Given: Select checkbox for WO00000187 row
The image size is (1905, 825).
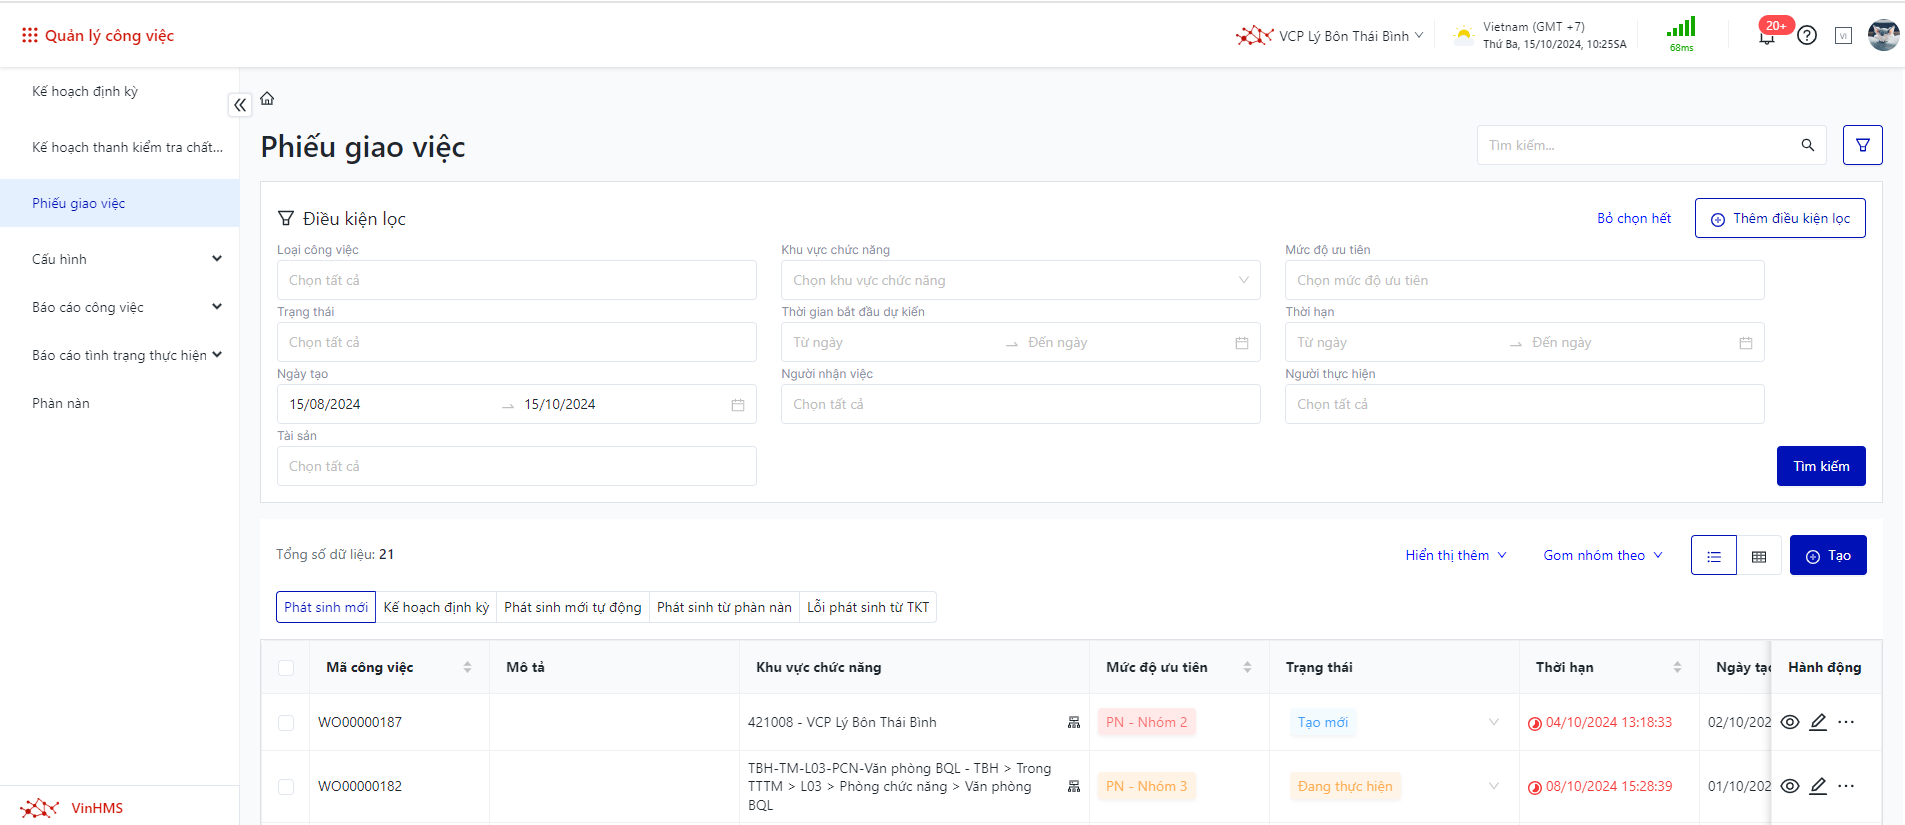Looking at the screenshot, I should point(286,723).
